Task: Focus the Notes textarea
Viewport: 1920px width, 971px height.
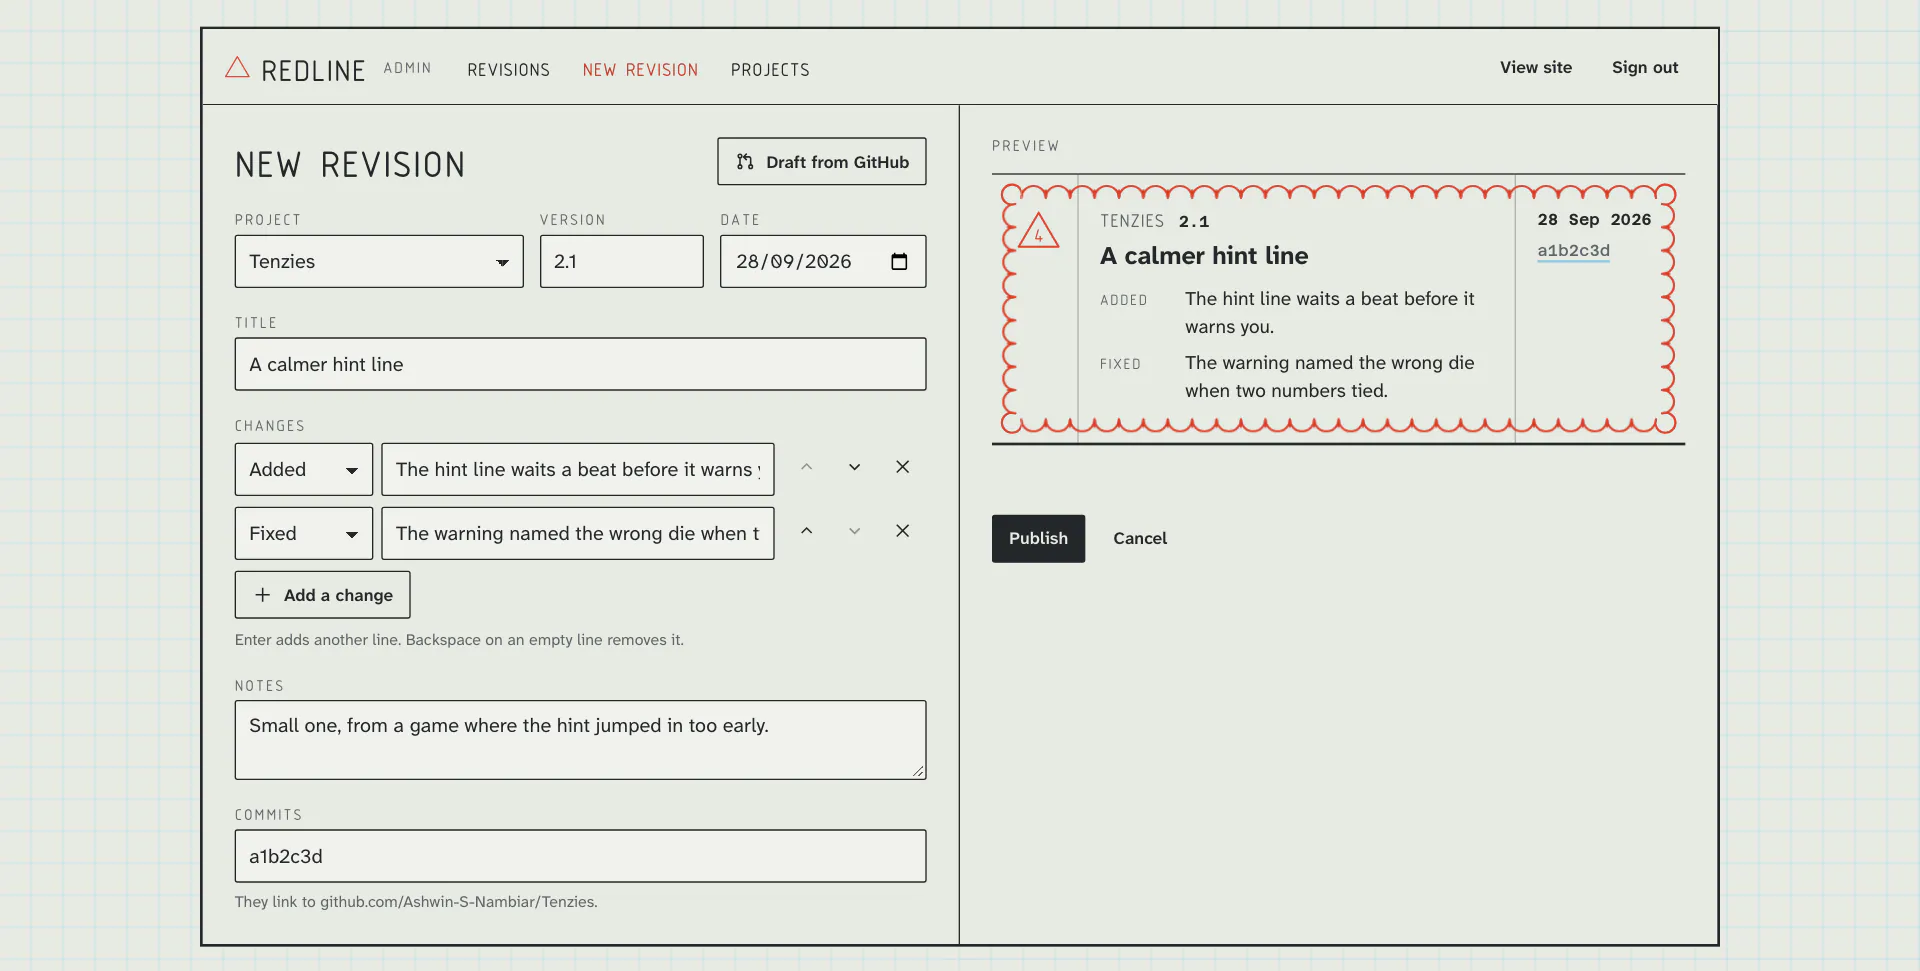Action: pyautogui.click(x=580, y=740)
